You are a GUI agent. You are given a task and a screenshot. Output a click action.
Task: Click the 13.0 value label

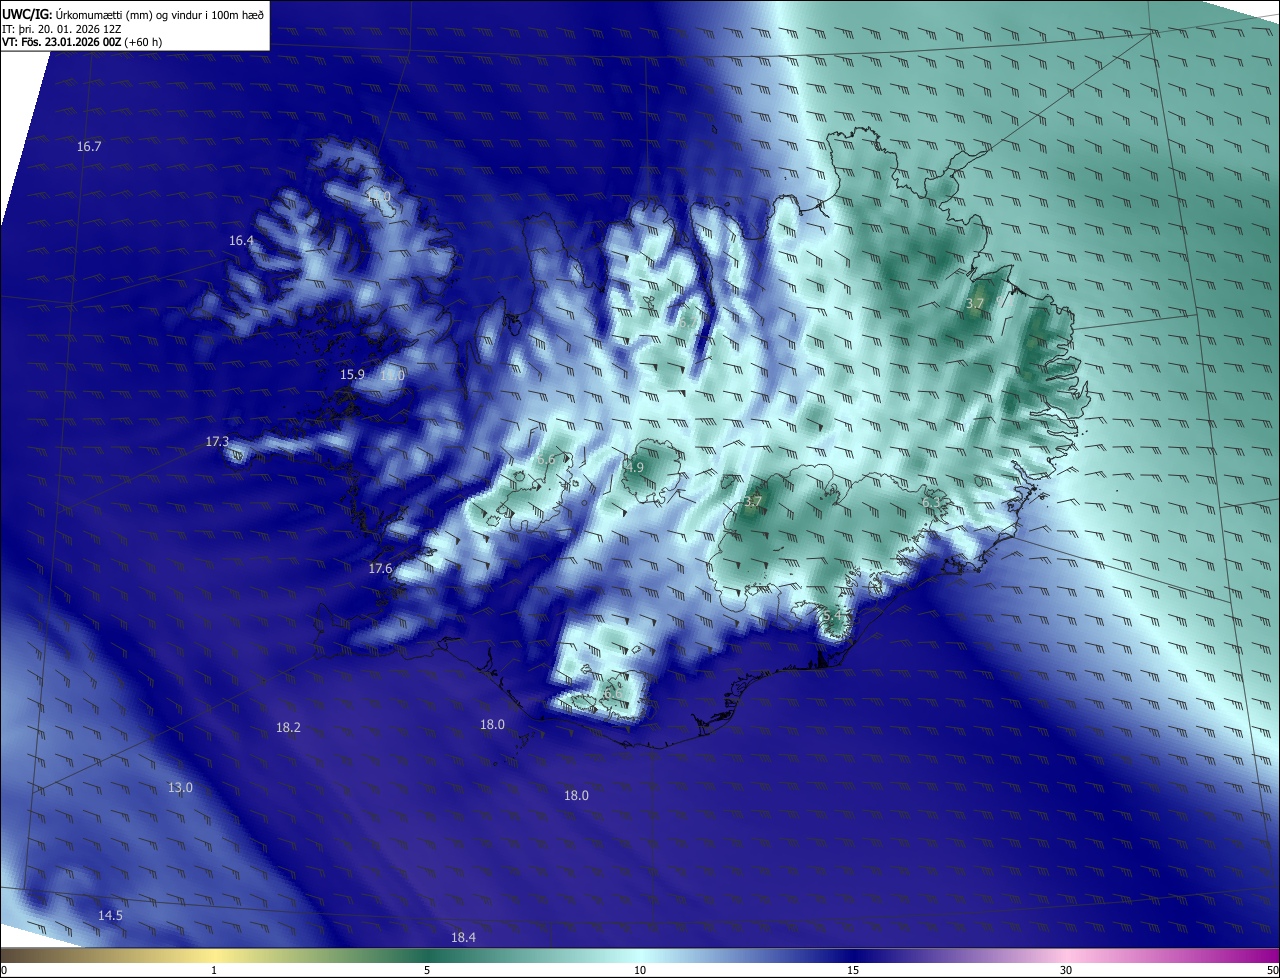point(180,787)
